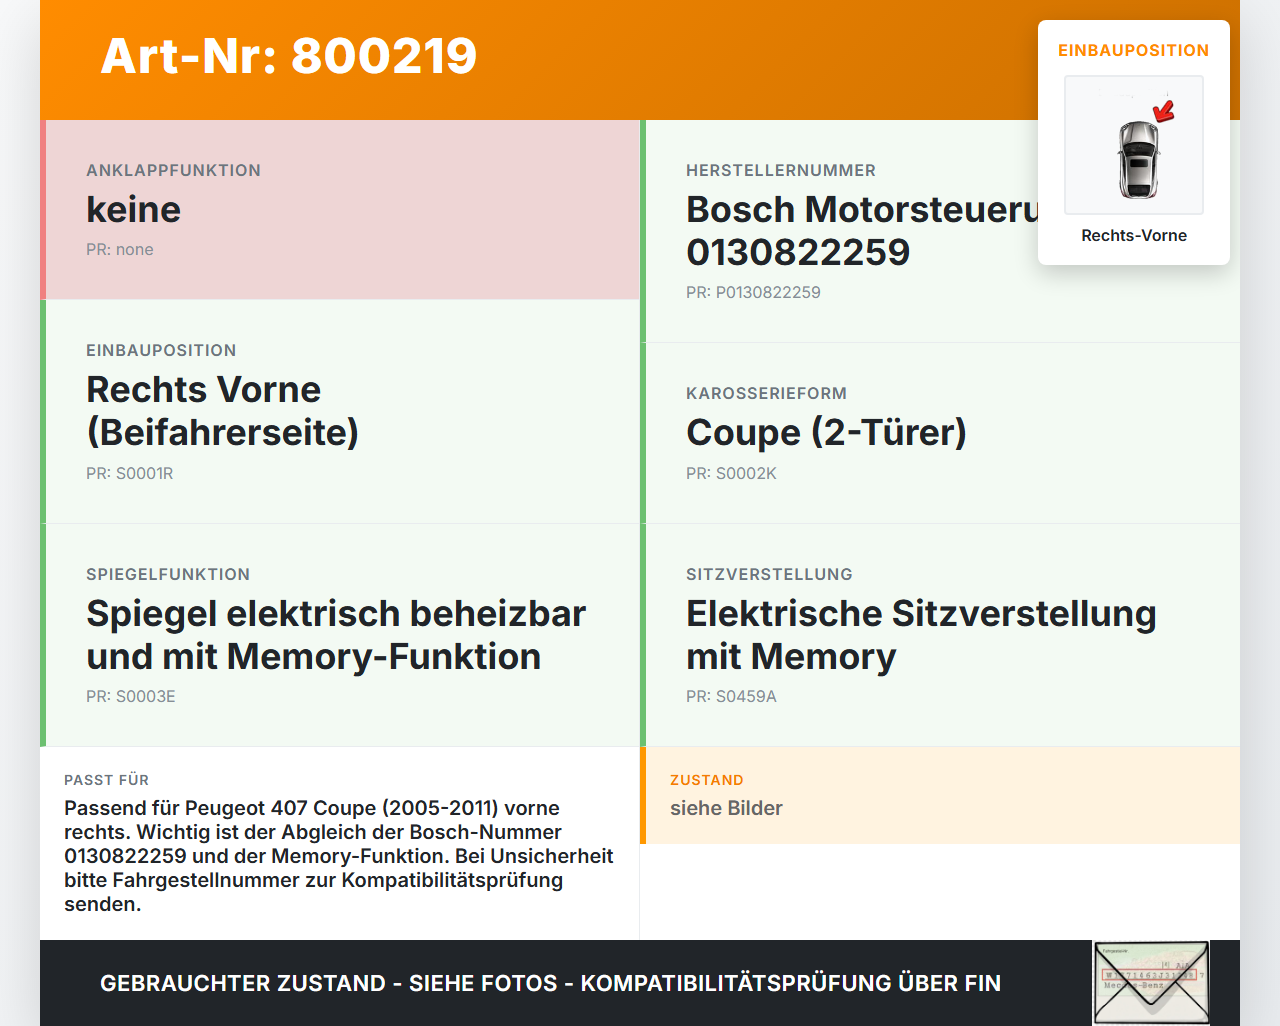Click the car position diagram image
Screen dimensions: 1280x1026
point(1134,145)
